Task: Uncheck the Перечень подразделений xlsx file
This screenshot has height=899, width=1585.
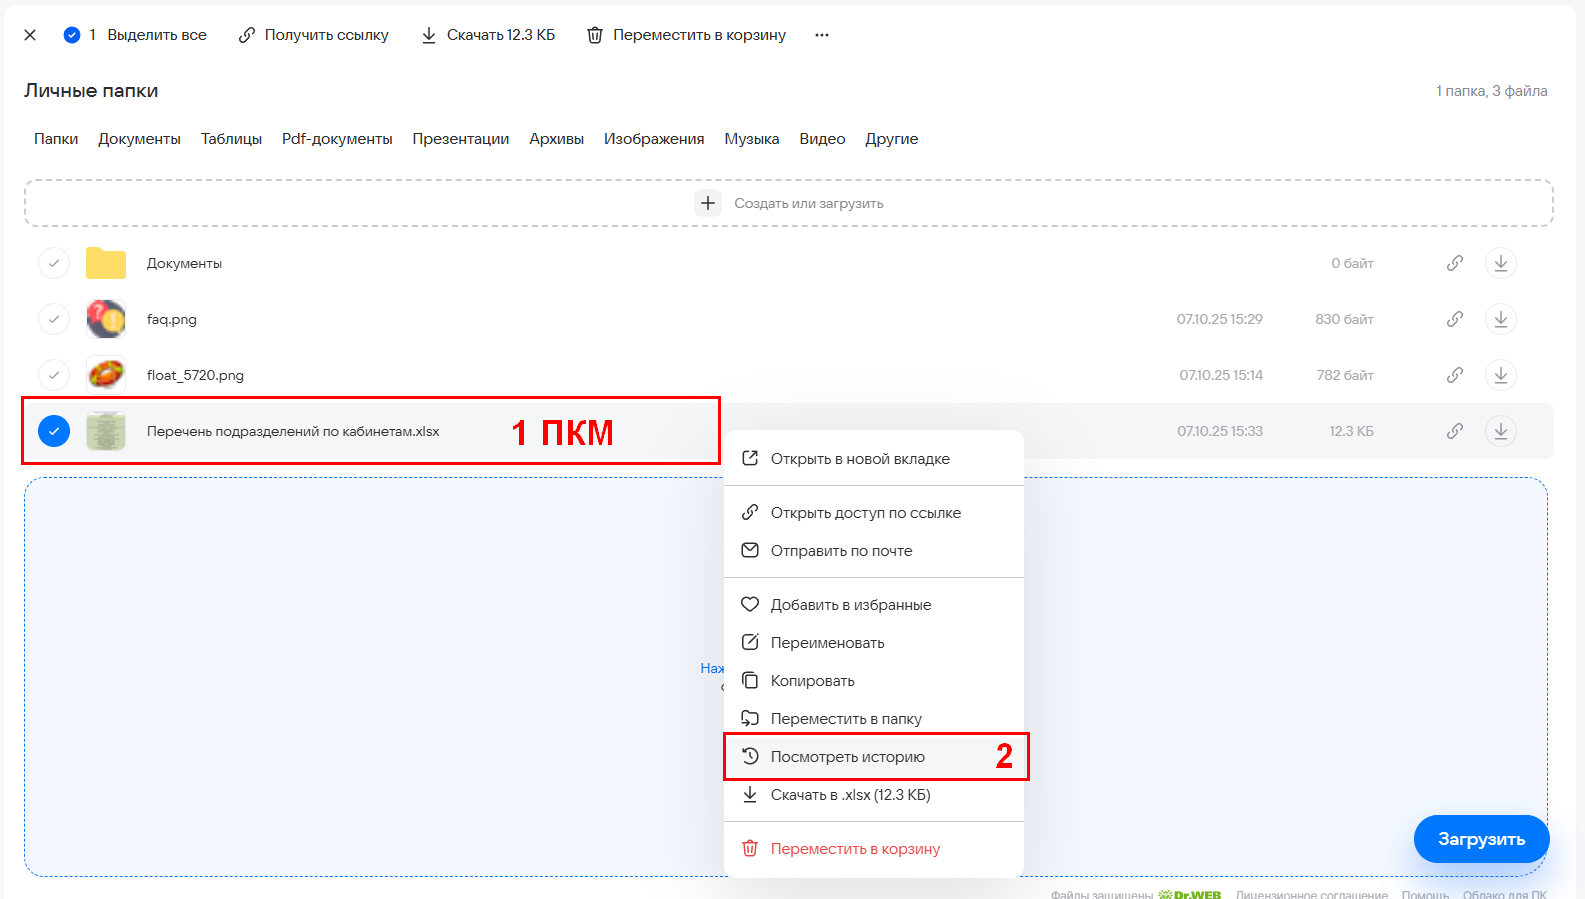Action: tap(54, 431)
